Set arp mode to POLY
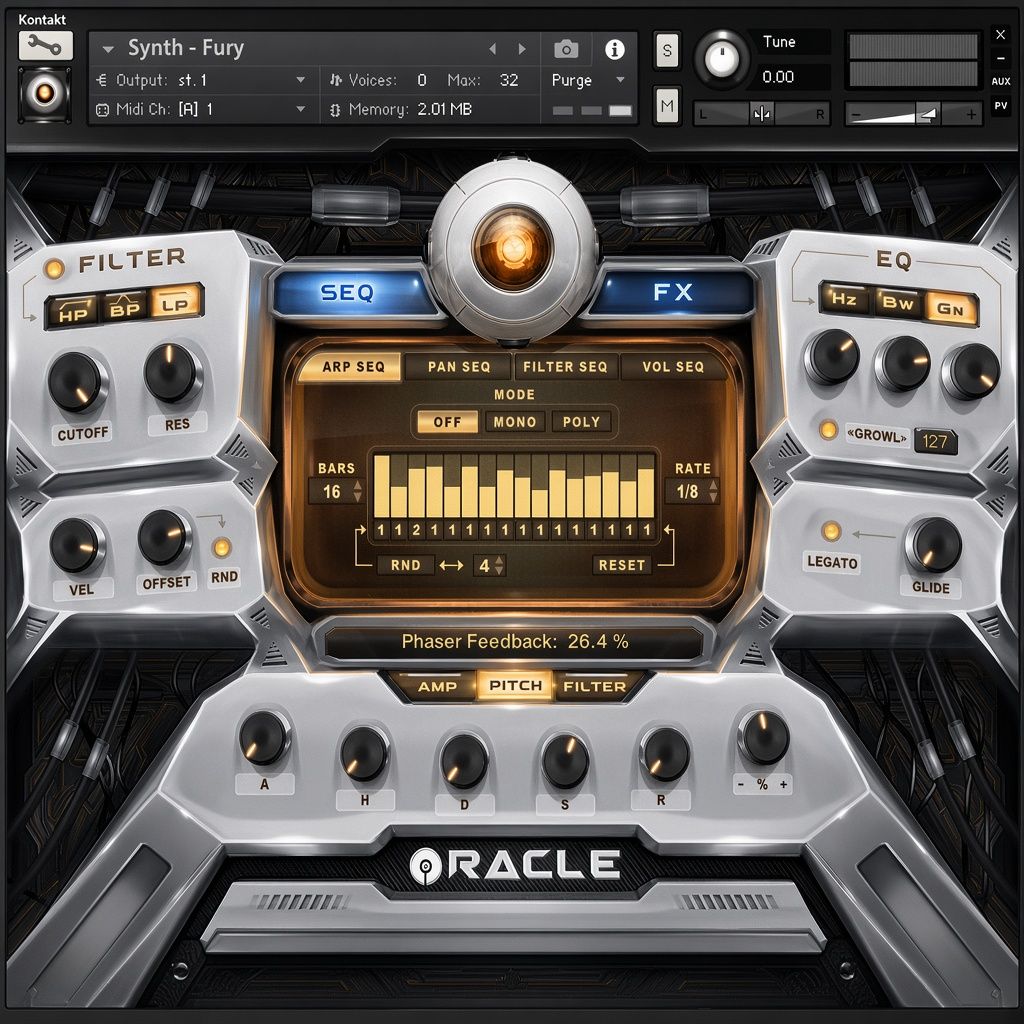 coord(581,422)
